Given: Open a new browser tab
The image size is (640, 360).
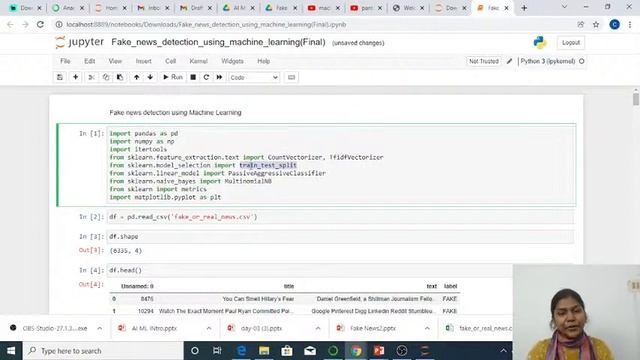Looking at the screenshot, I should tap(524, 8).
